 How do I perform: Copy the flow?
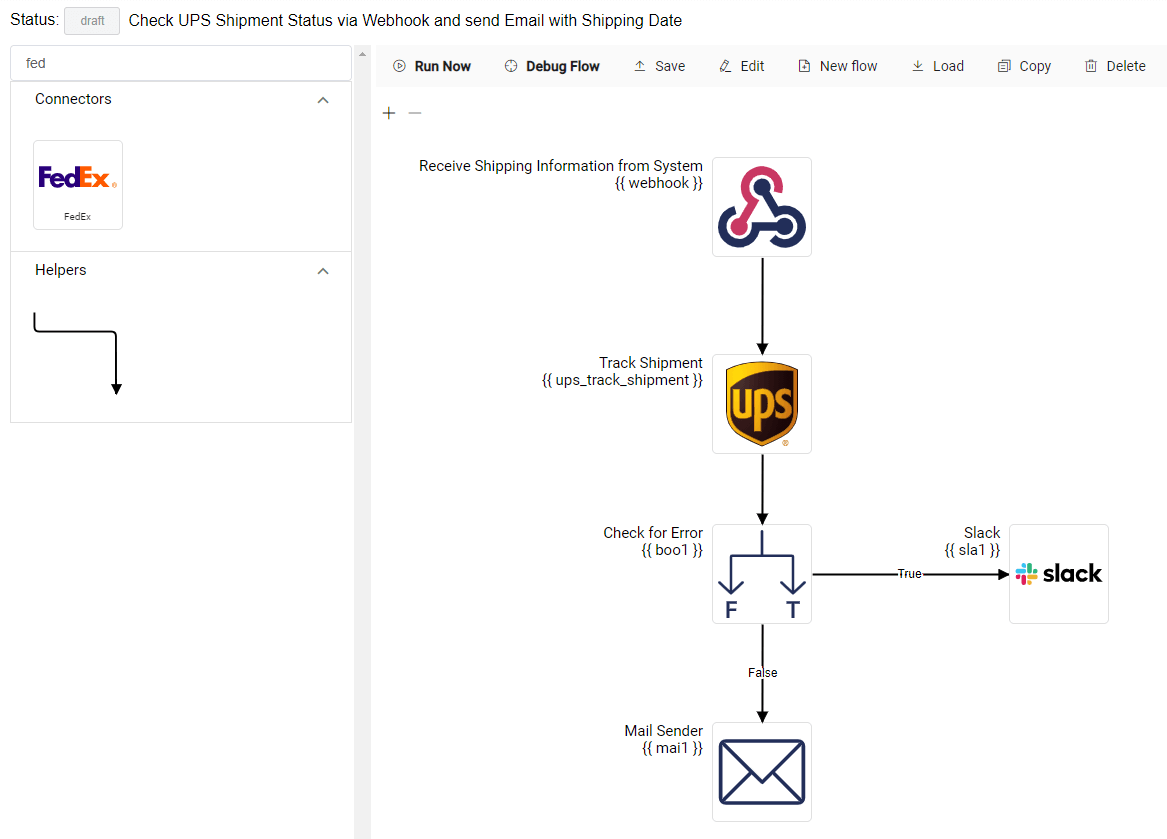point(1024,66)
